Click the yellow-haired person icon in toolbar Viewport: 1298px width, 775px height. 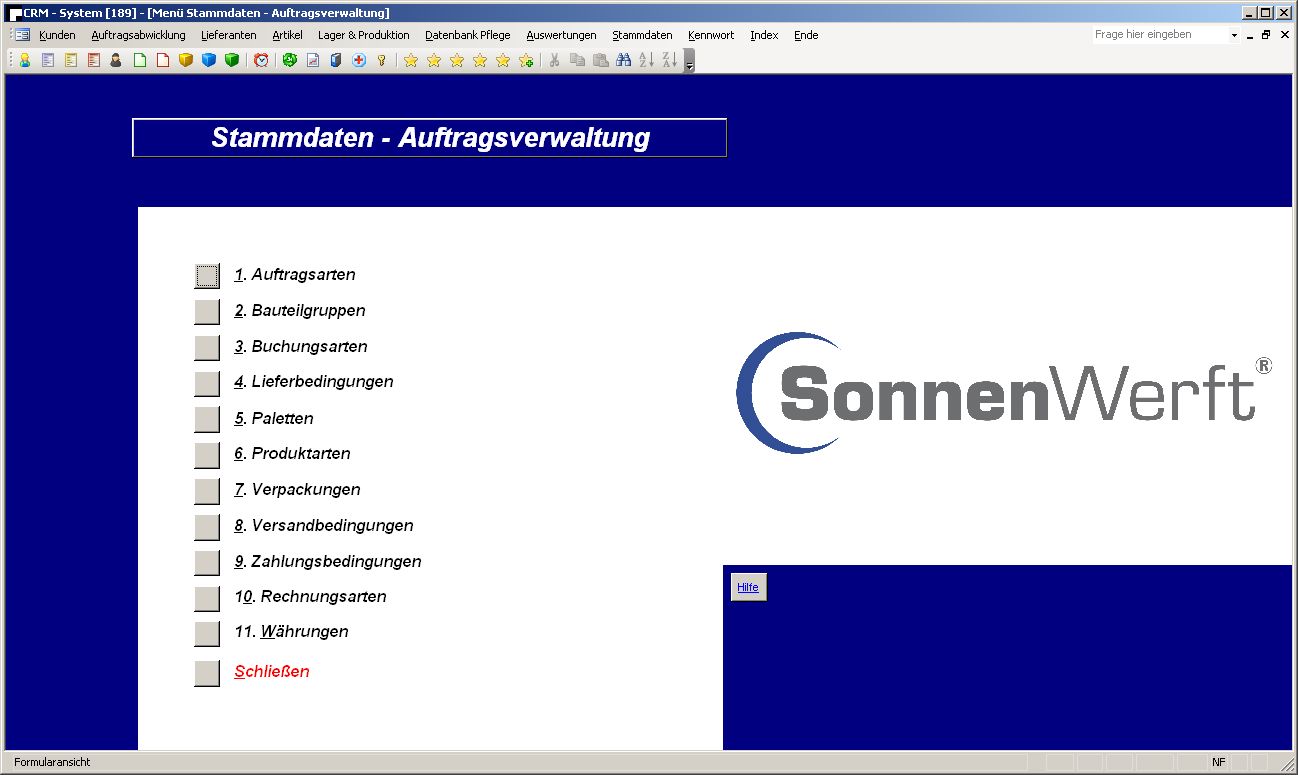pyautogui.click(x=25, y=60)
